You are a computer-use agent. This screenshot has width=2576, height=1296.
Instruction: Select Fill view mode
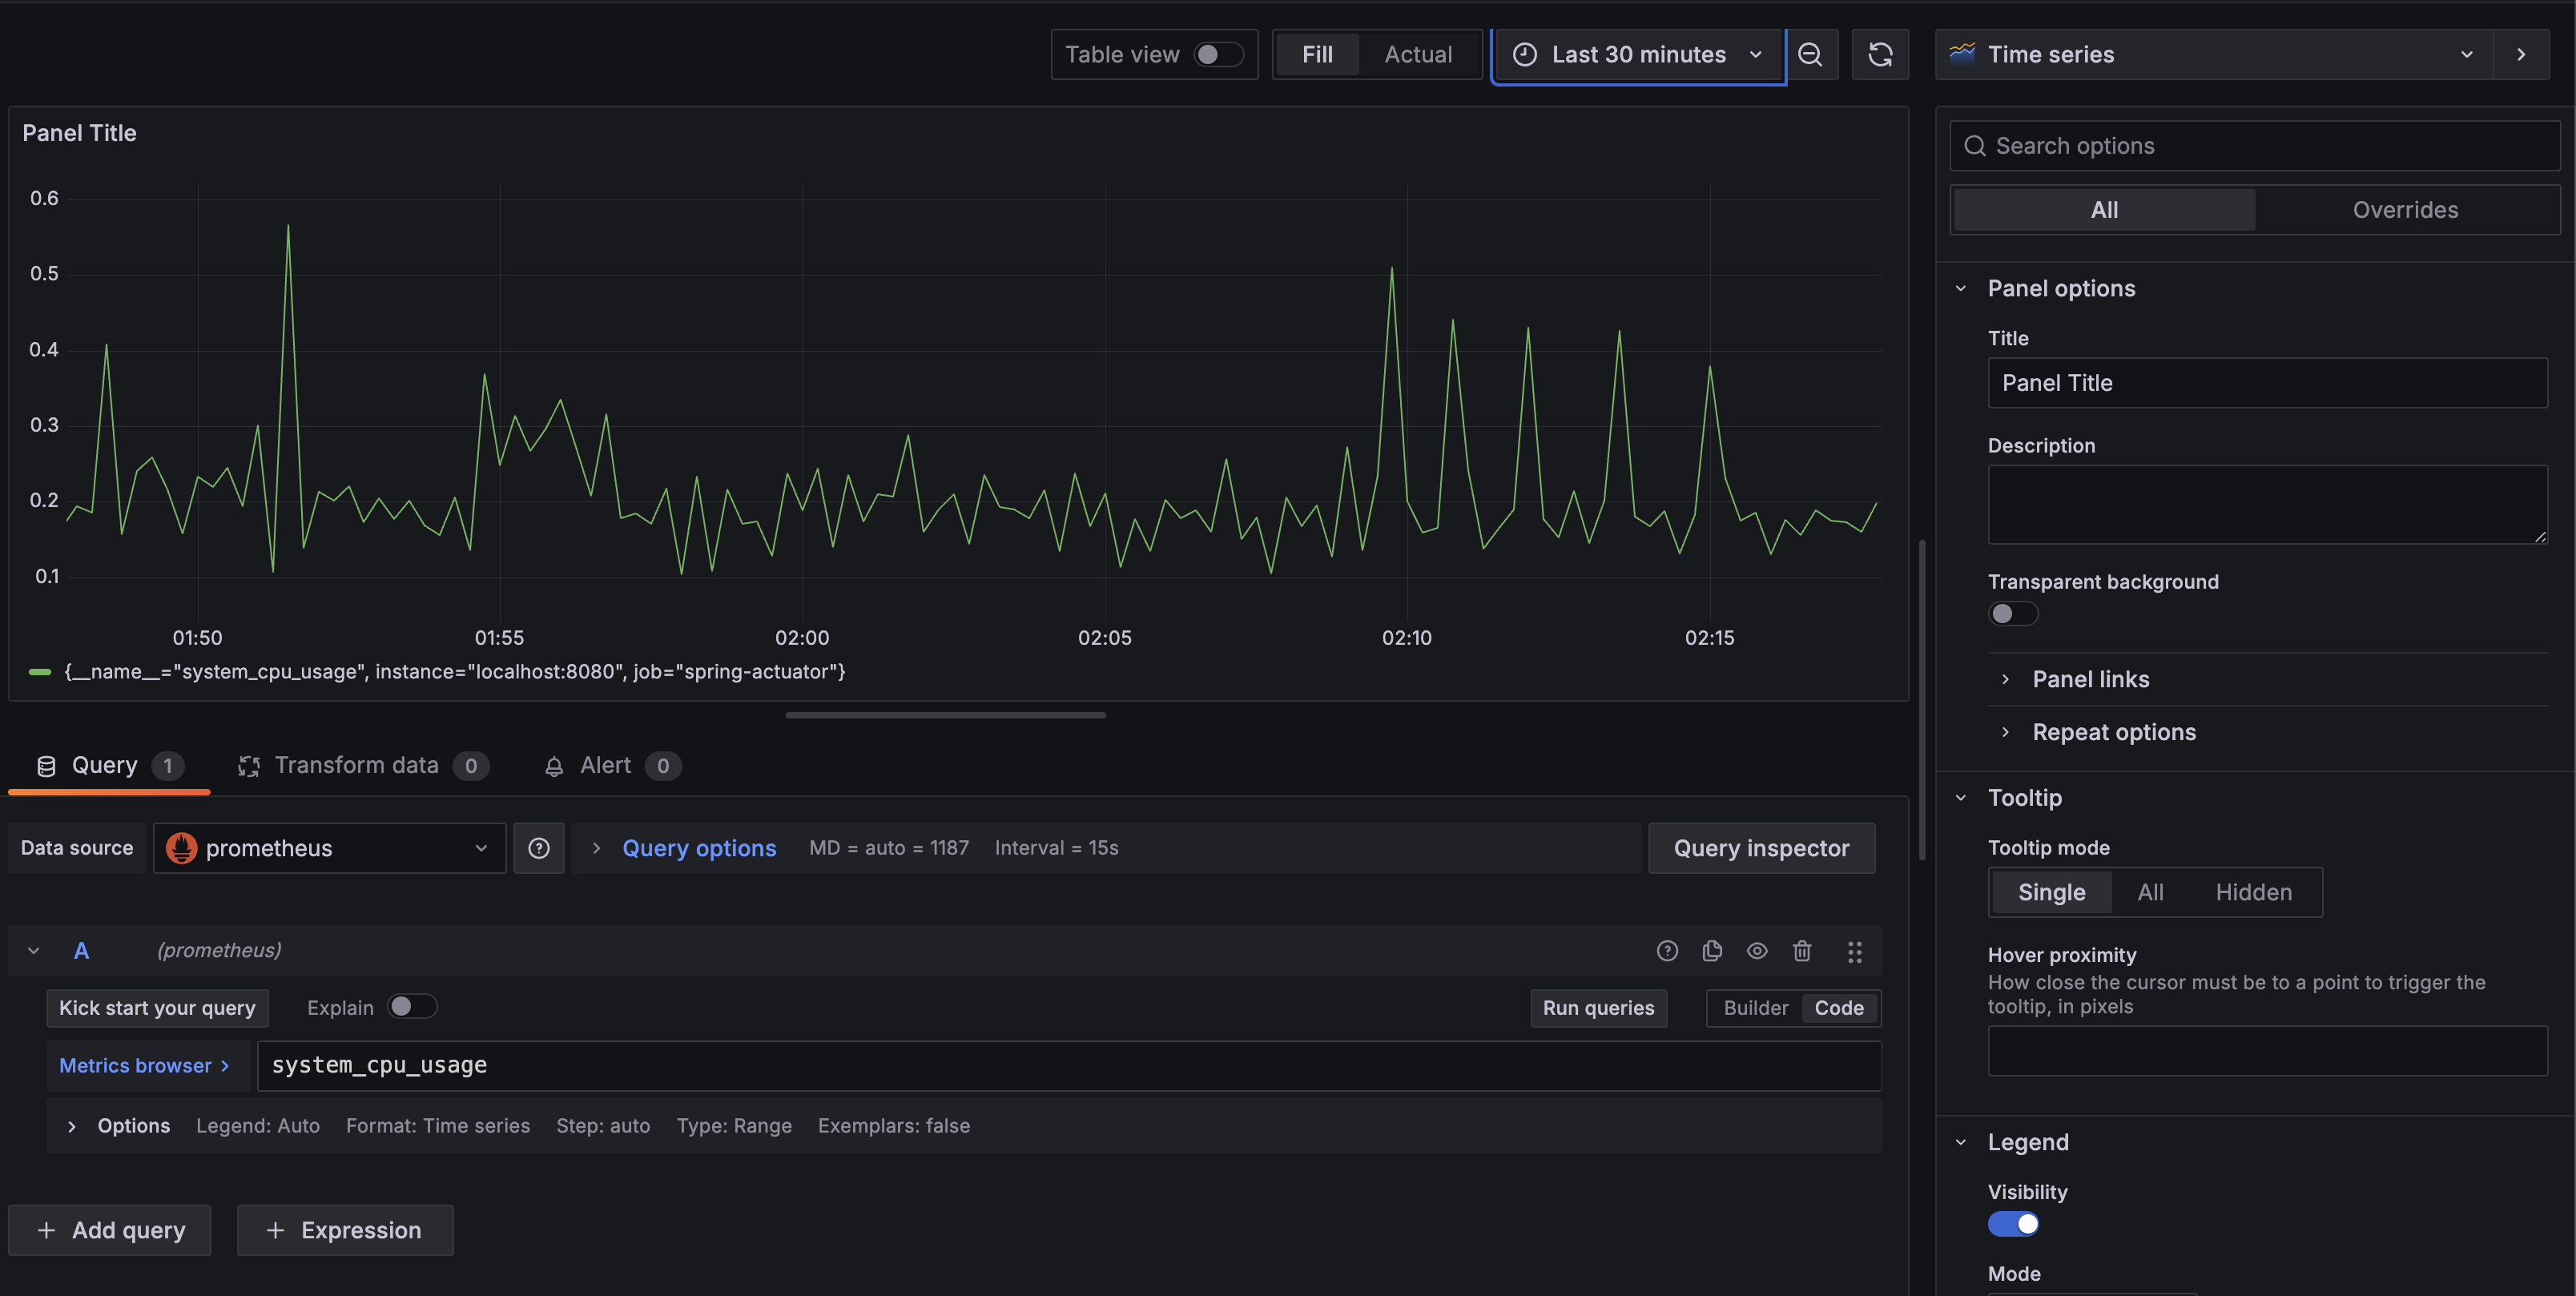pyautogui.click(x=1317, y=54)
